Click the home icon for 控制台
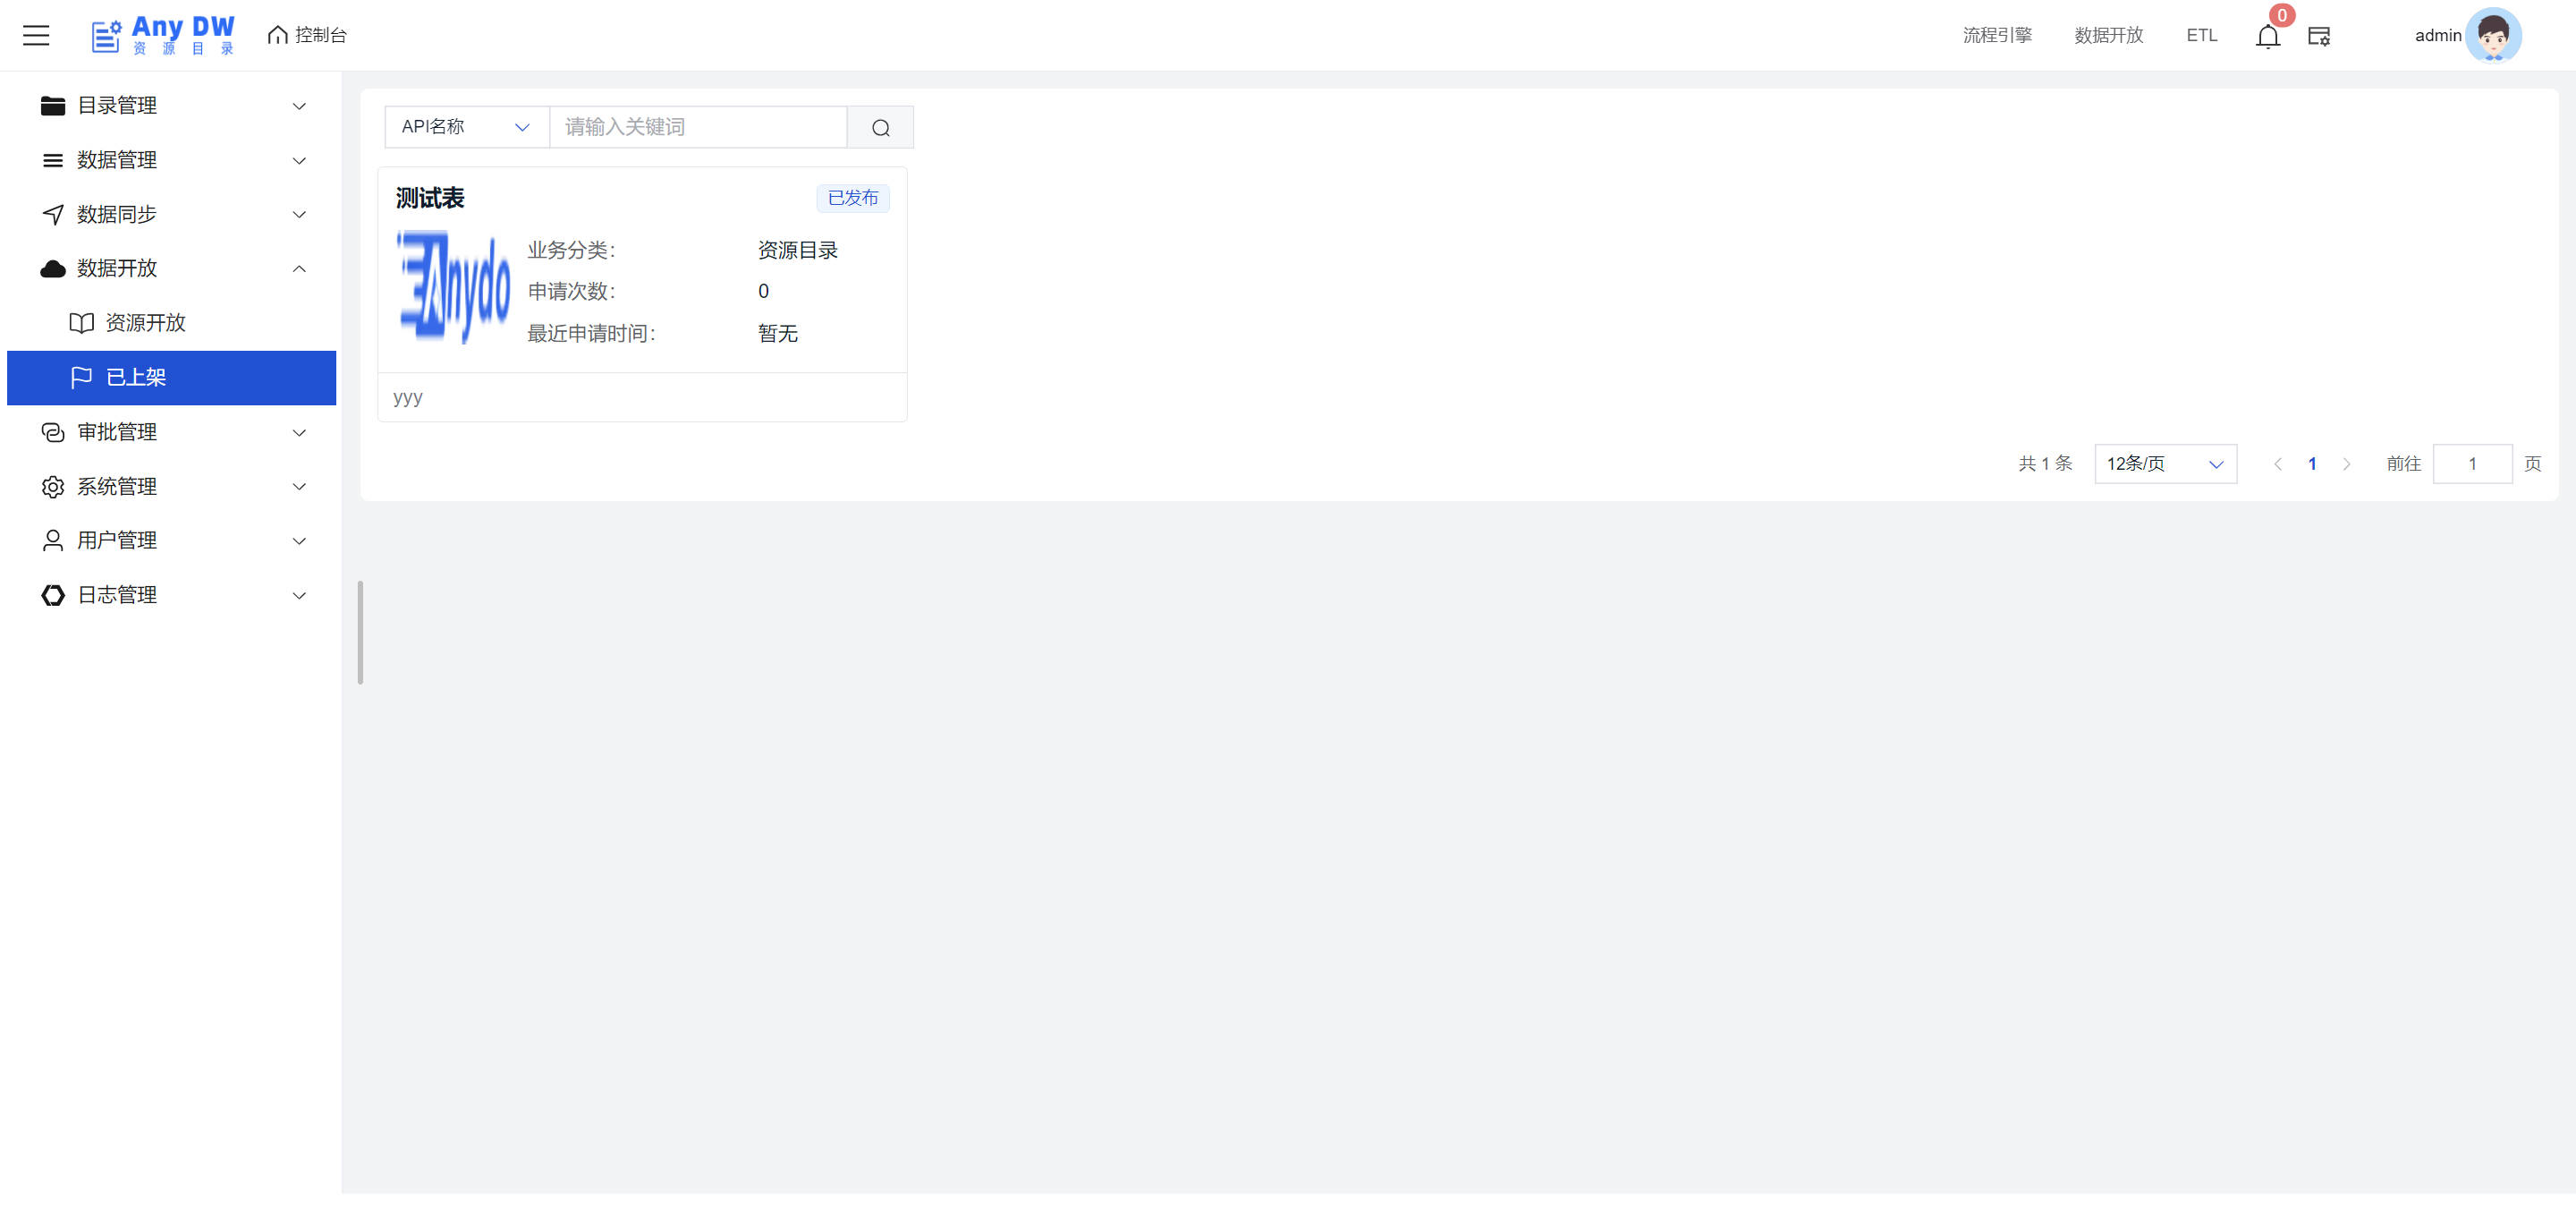The height and width of the screenshot is (1208, 2576). tap(277, 35)
